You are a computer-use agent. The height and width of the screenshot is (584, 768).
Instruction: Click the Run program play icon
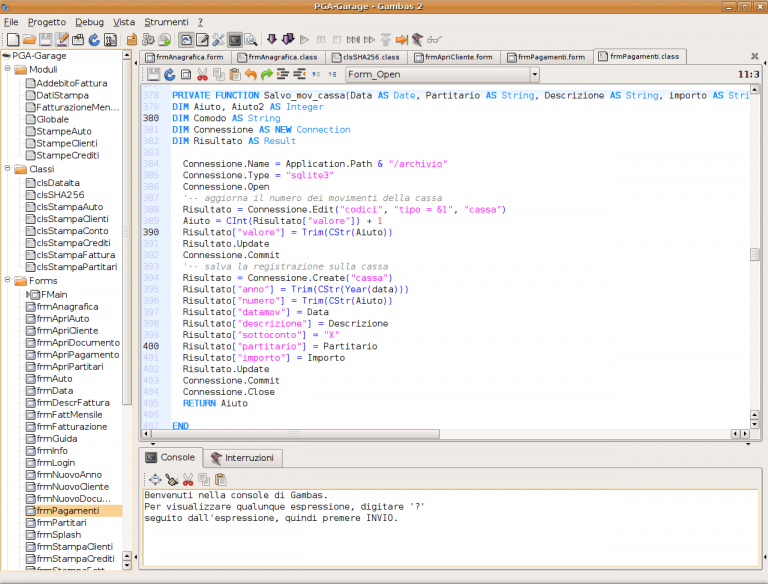pos(305,40)
